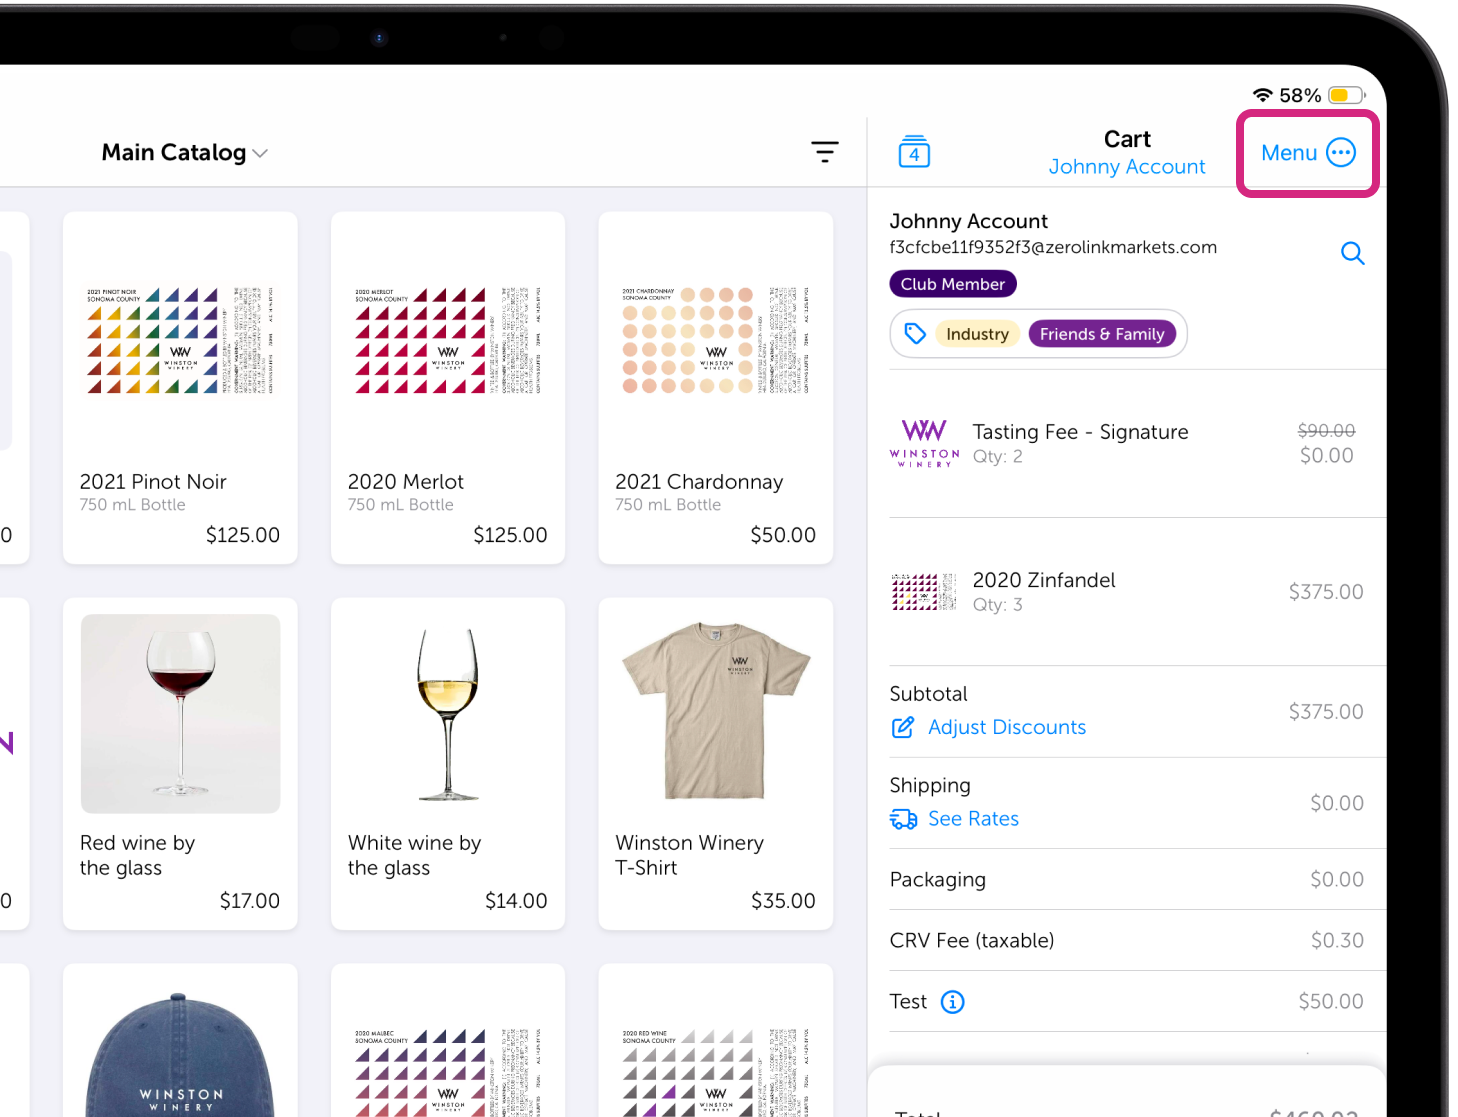Select Red wine by the glass

point(180,764)
